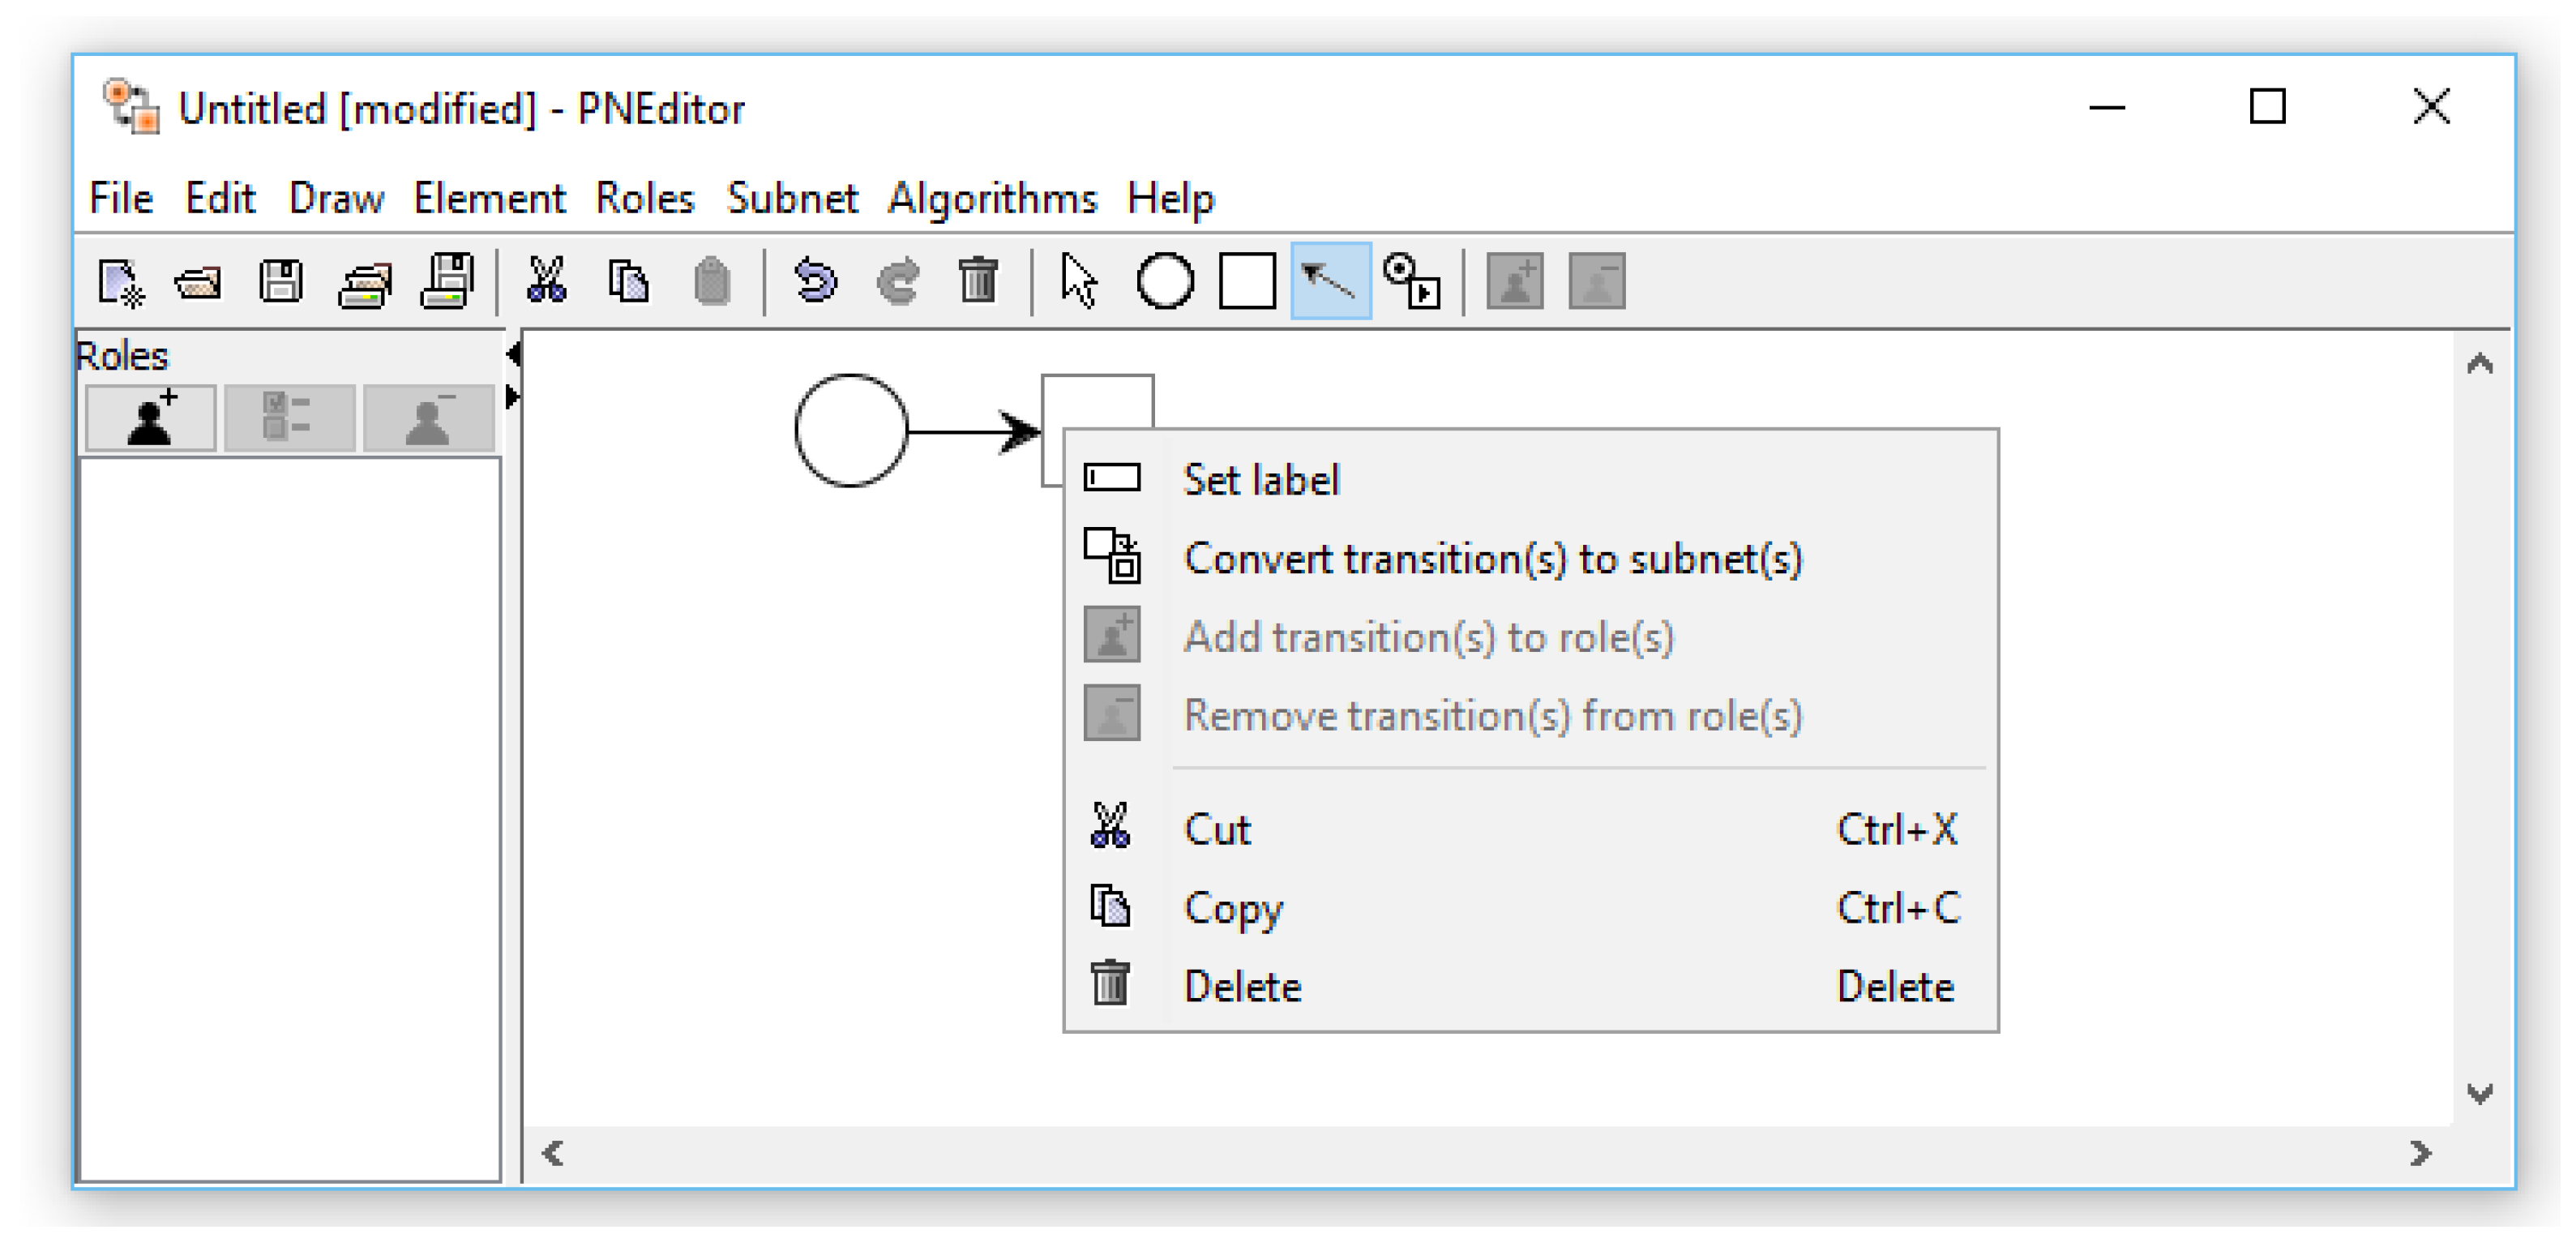The image size is (2576, 1234).
Task: Select the Token tool icon
Action: [x=1411, y=281]
